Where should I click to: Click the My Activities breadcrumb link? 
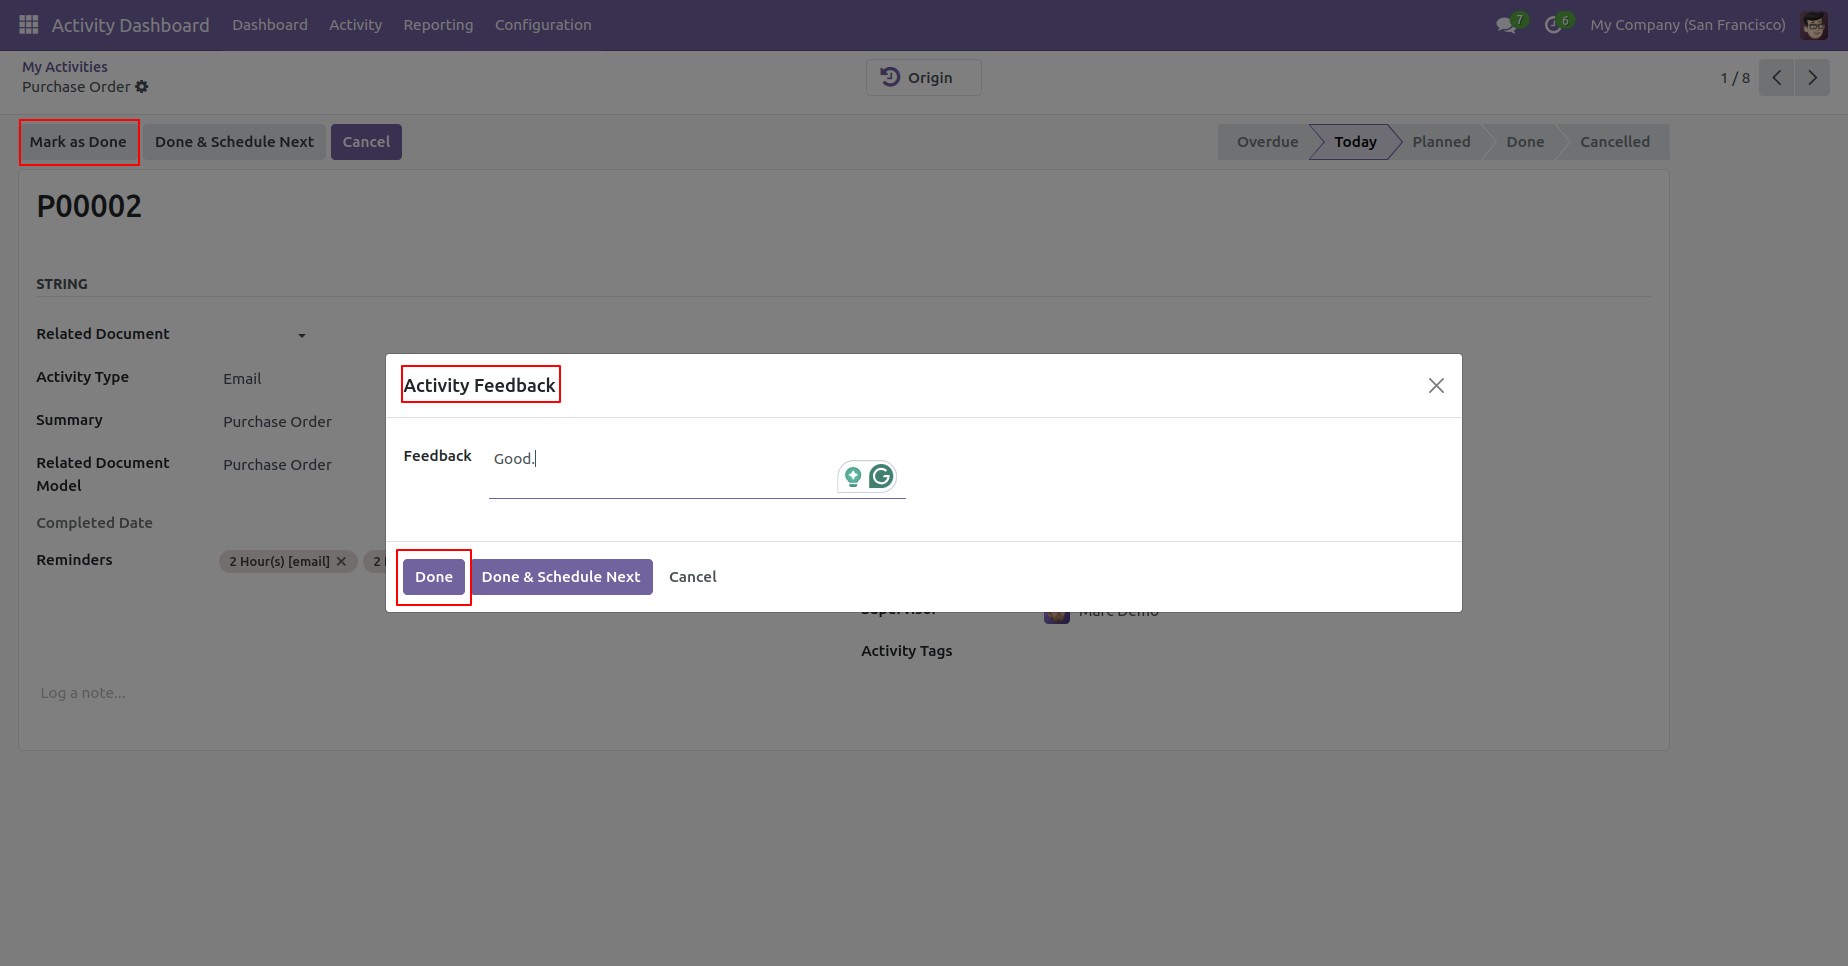(65, 67)
